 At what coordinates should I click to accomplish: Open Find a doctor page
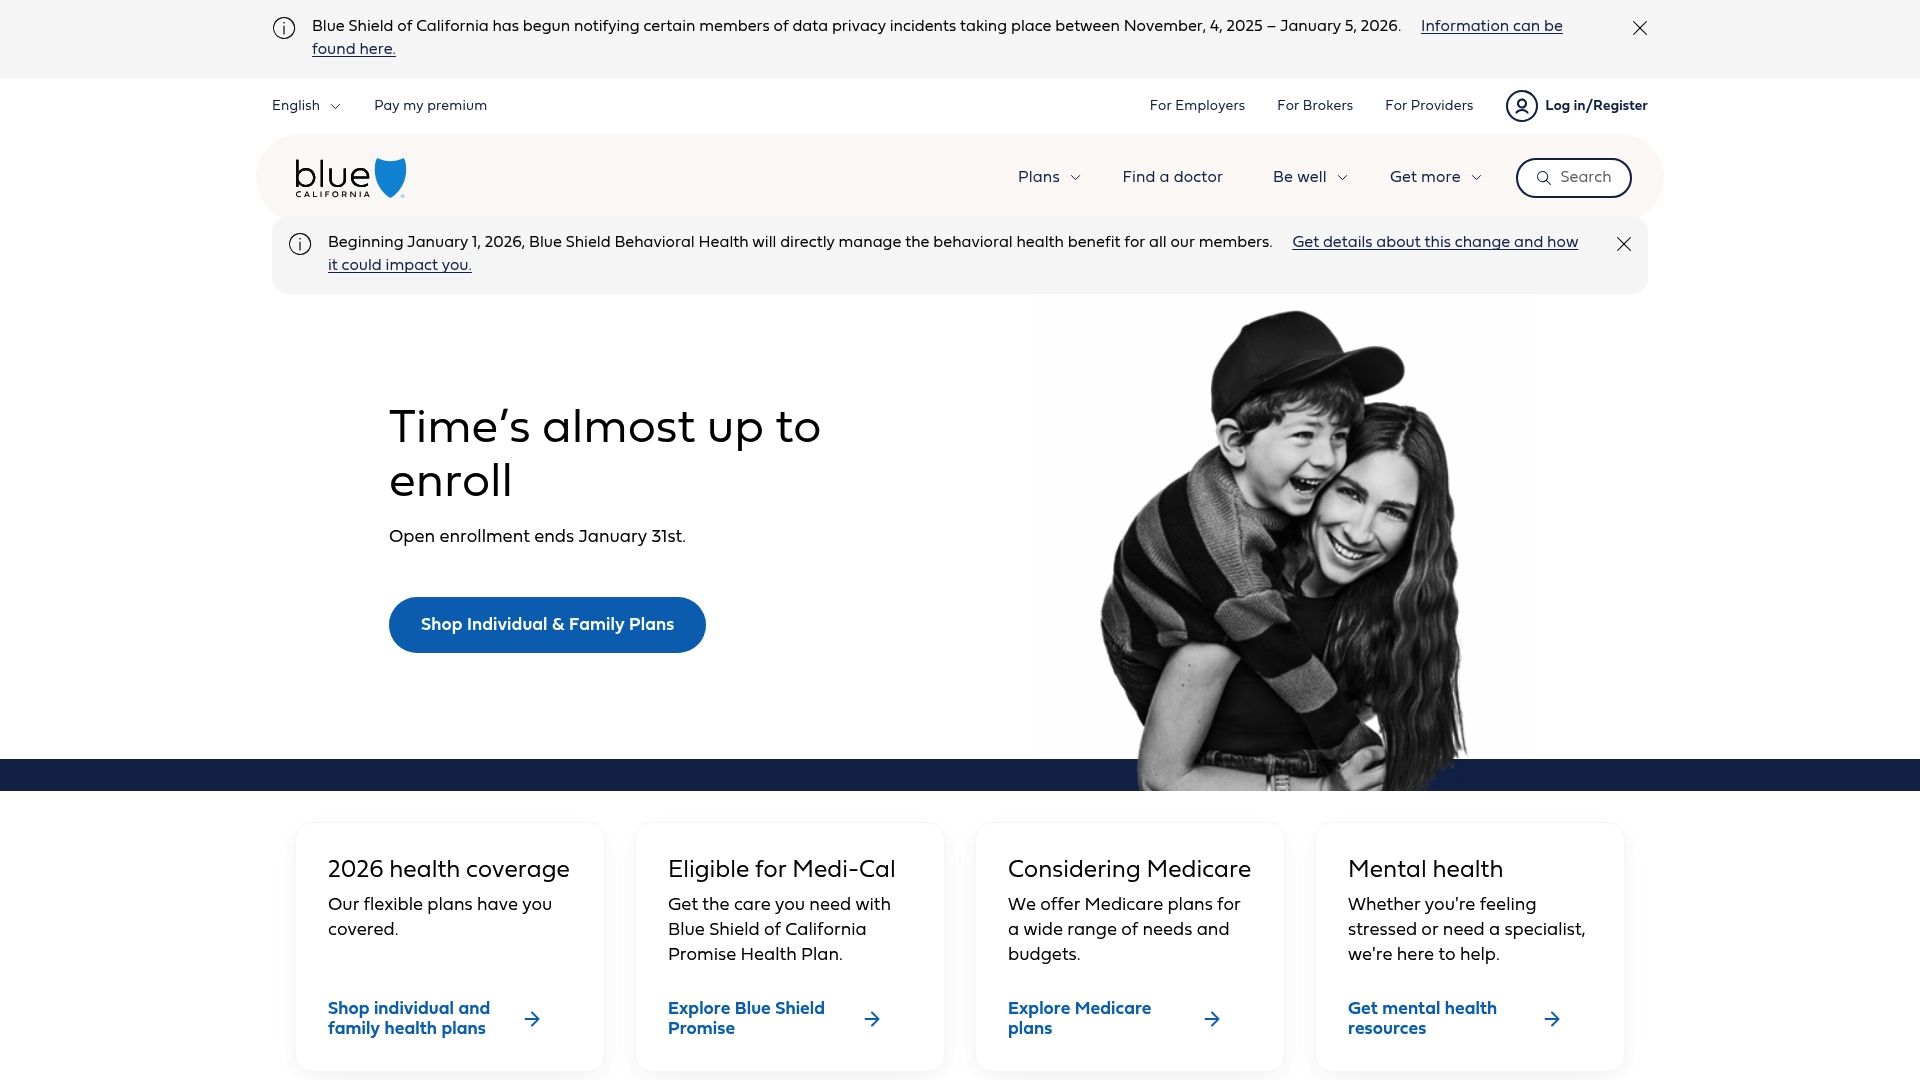1172,177
